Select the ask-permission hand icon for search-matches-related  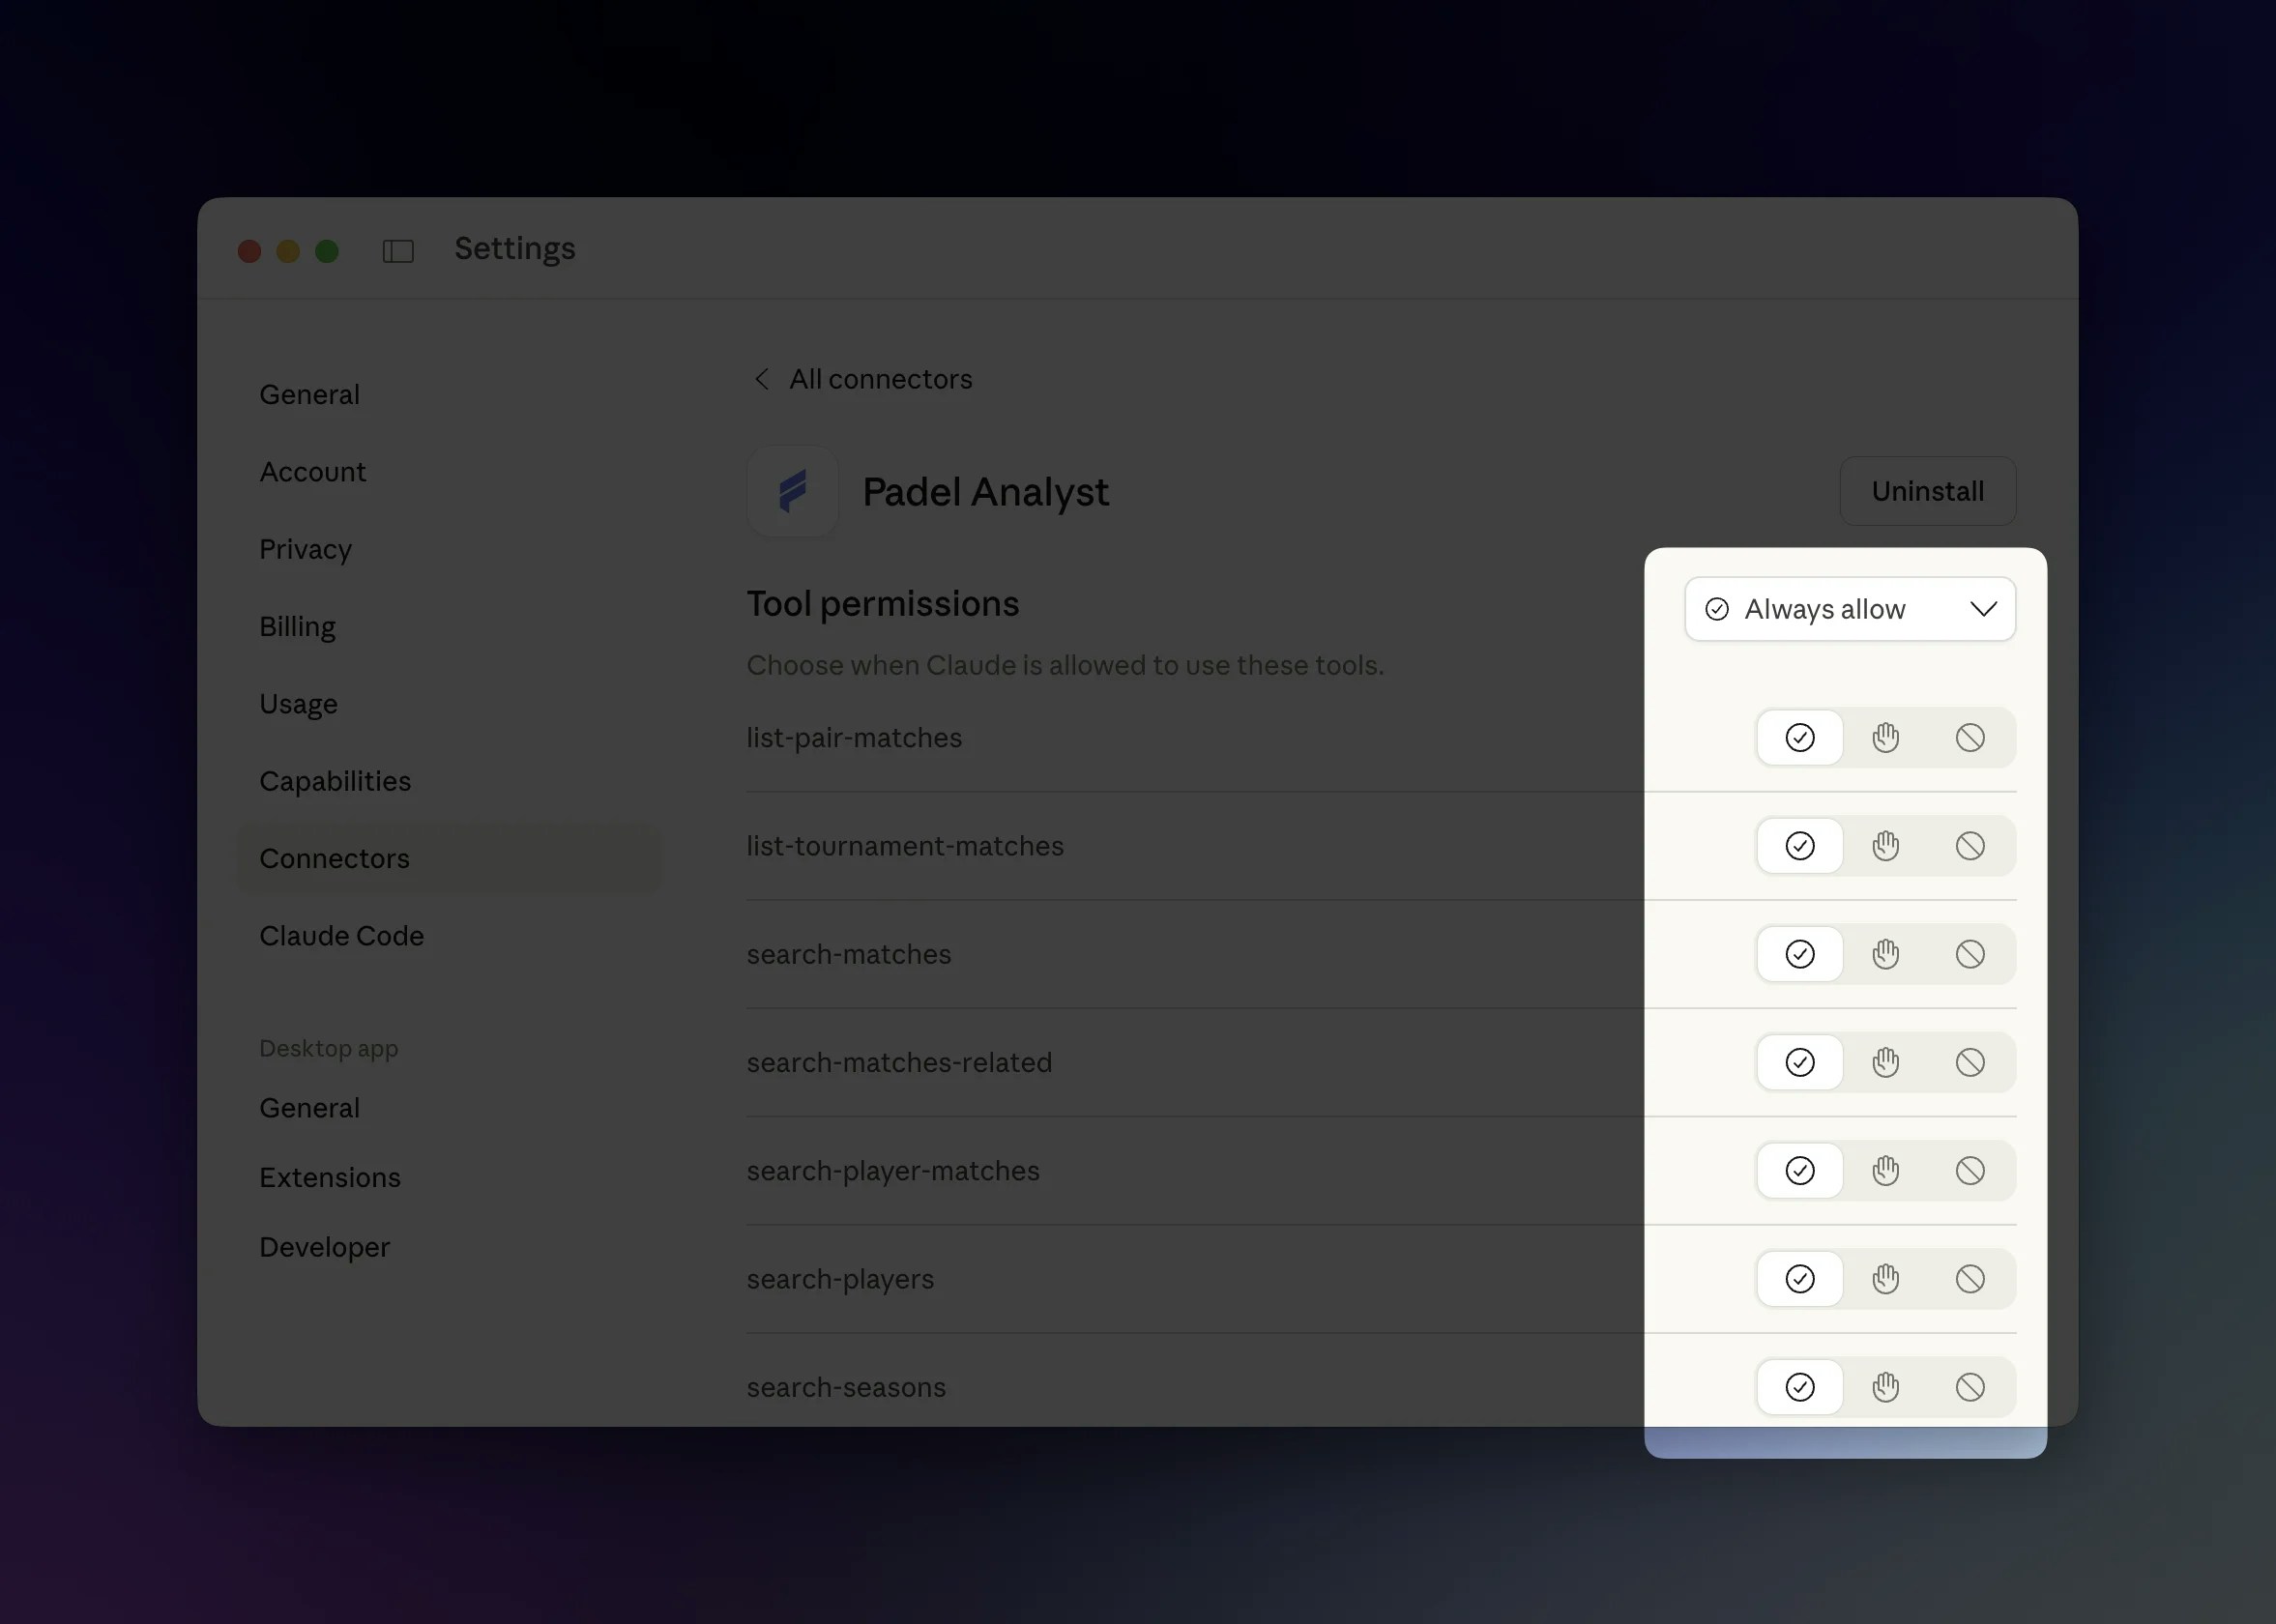tap(1885, 1061)
